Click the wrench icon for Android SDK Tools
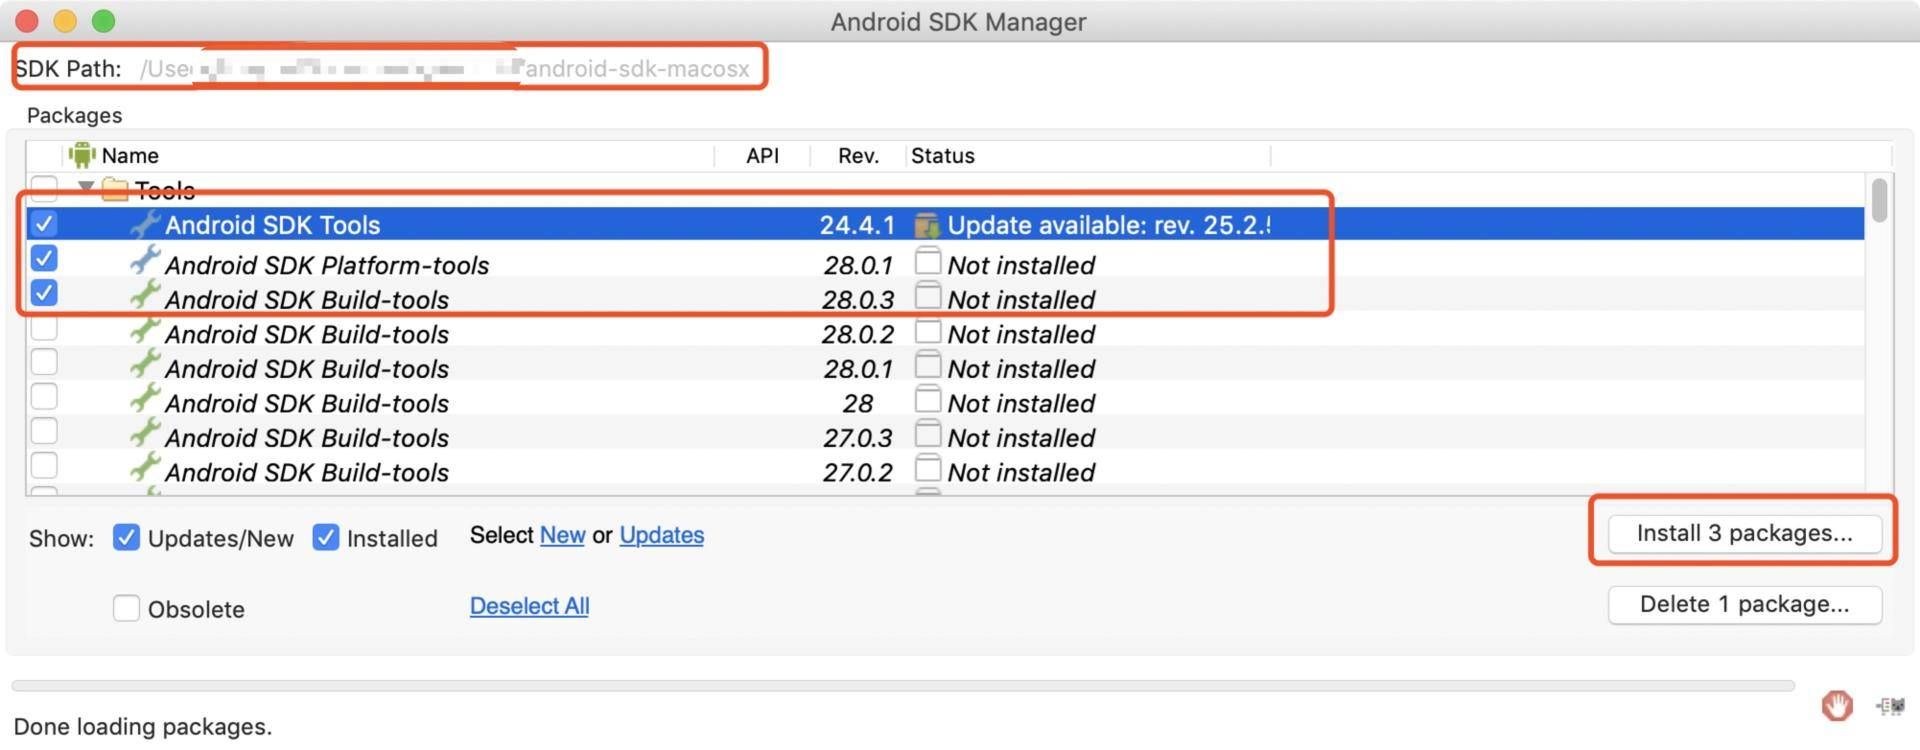The height and width of the screenshot is (750, 1920). point(145,225)
